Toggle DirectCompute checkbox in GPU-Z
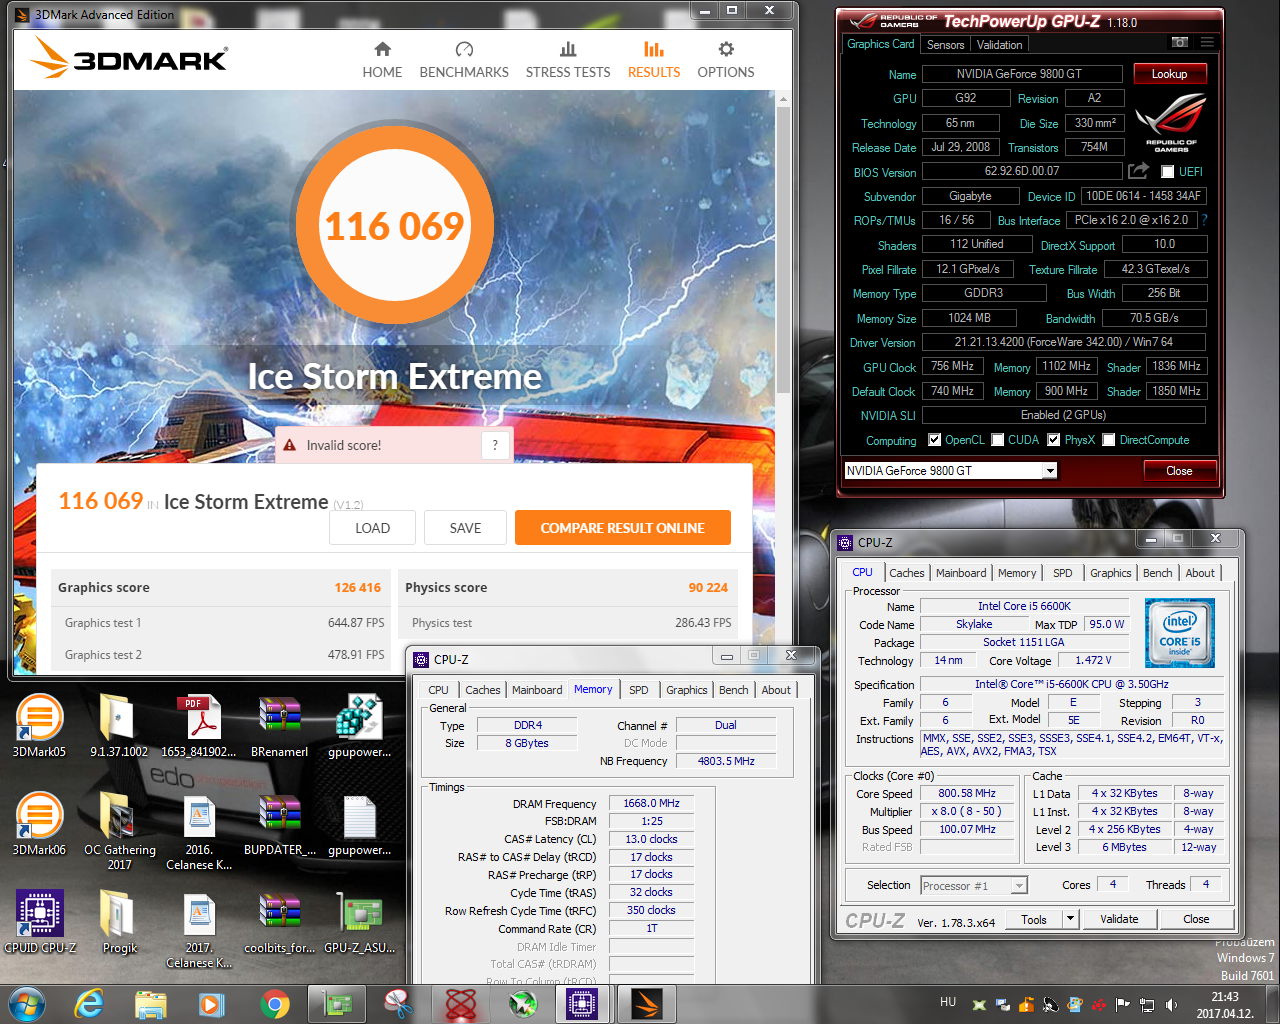 tap(1108, 440)
